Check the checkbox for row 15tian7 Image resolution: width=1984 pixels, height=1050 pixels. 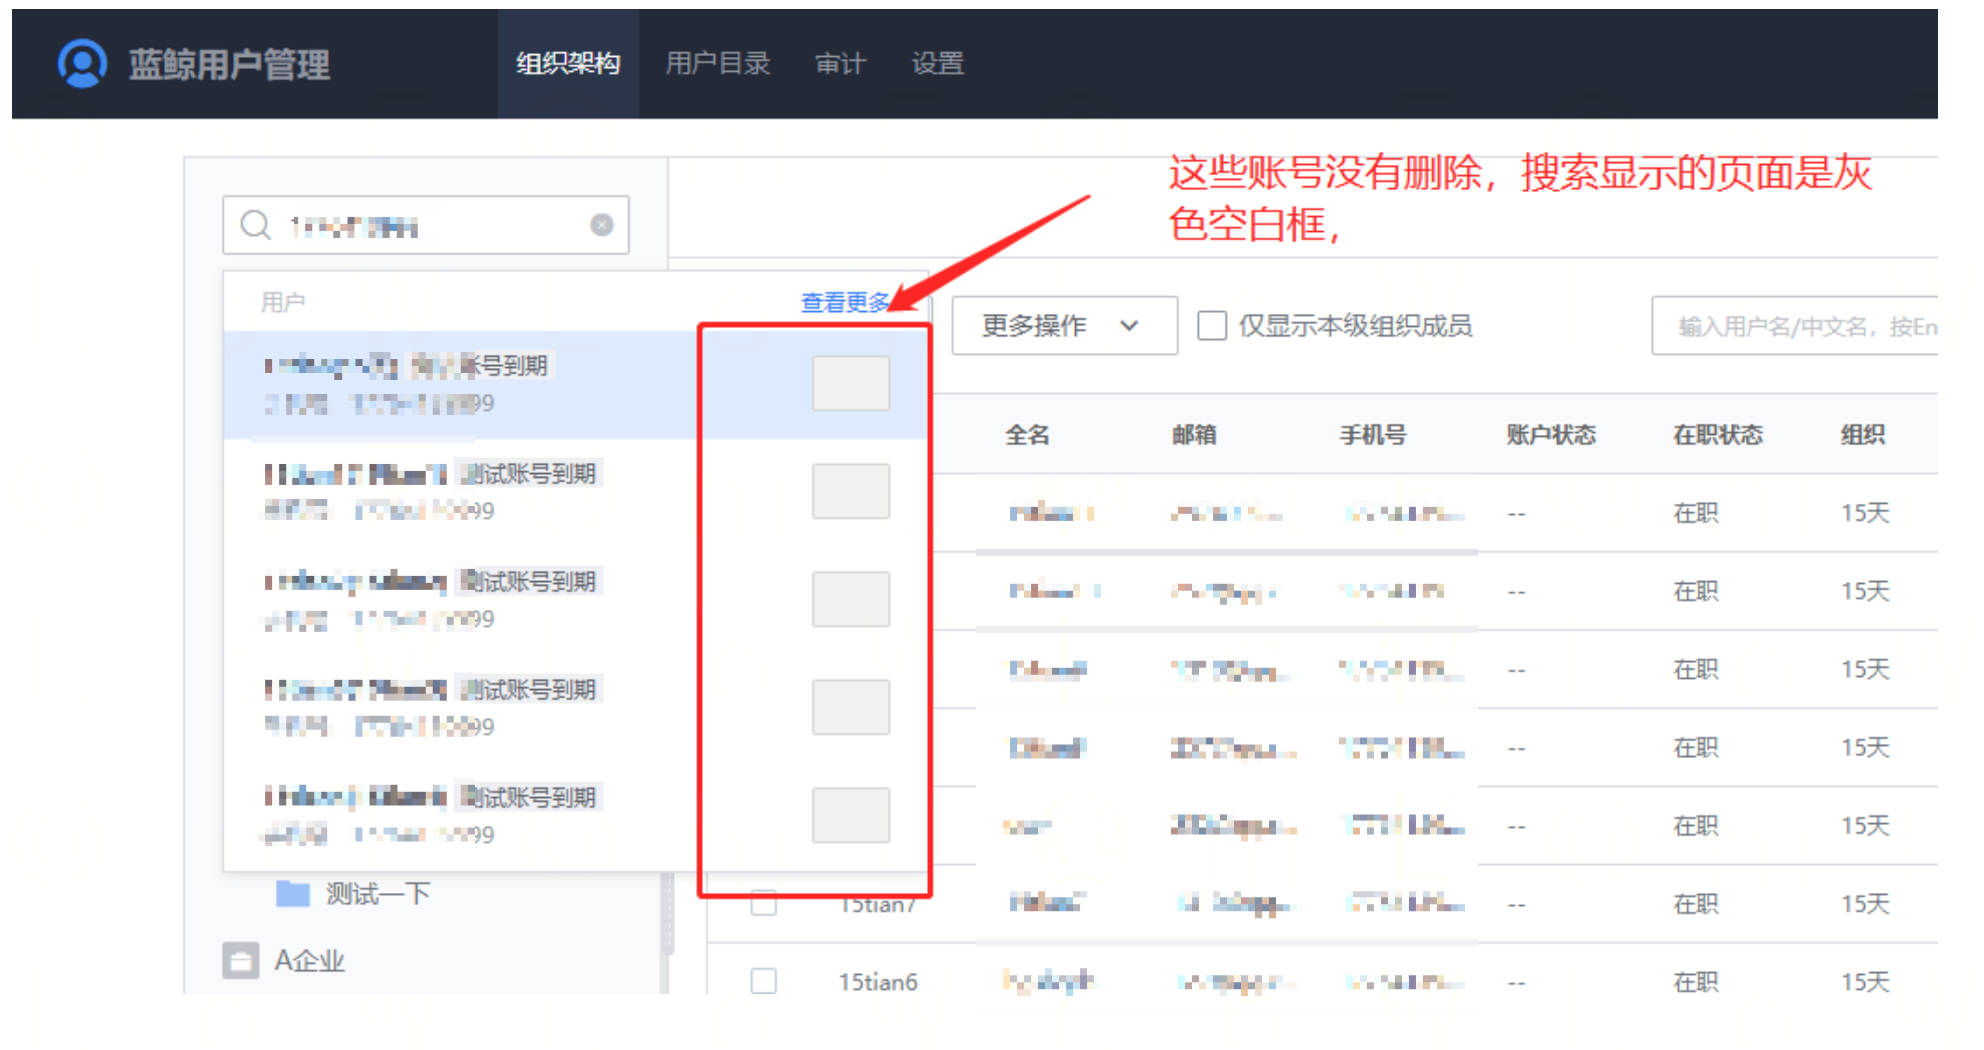point(763,903)
